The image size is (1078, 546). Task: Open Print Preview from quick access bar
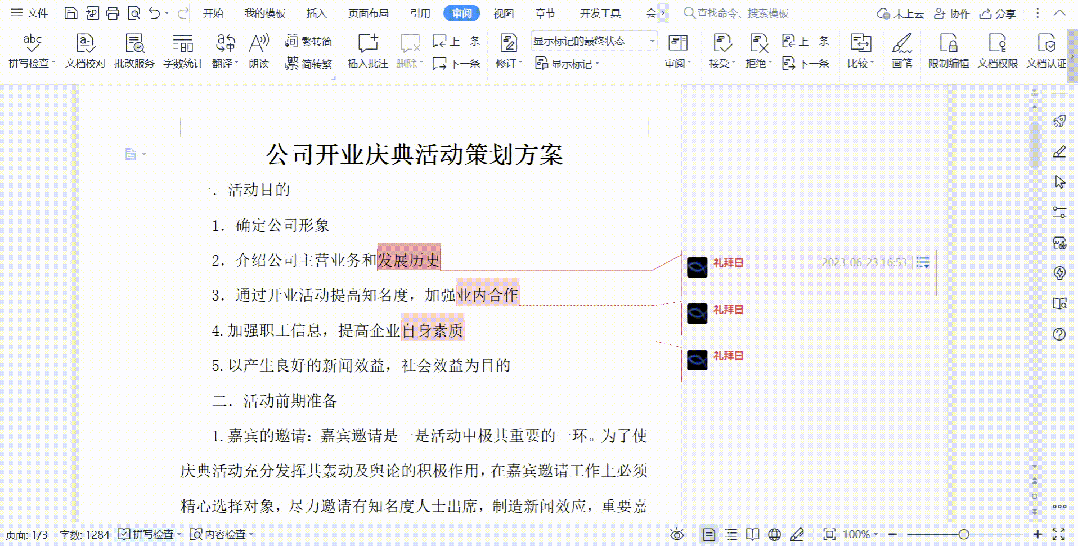coord(134,13)
